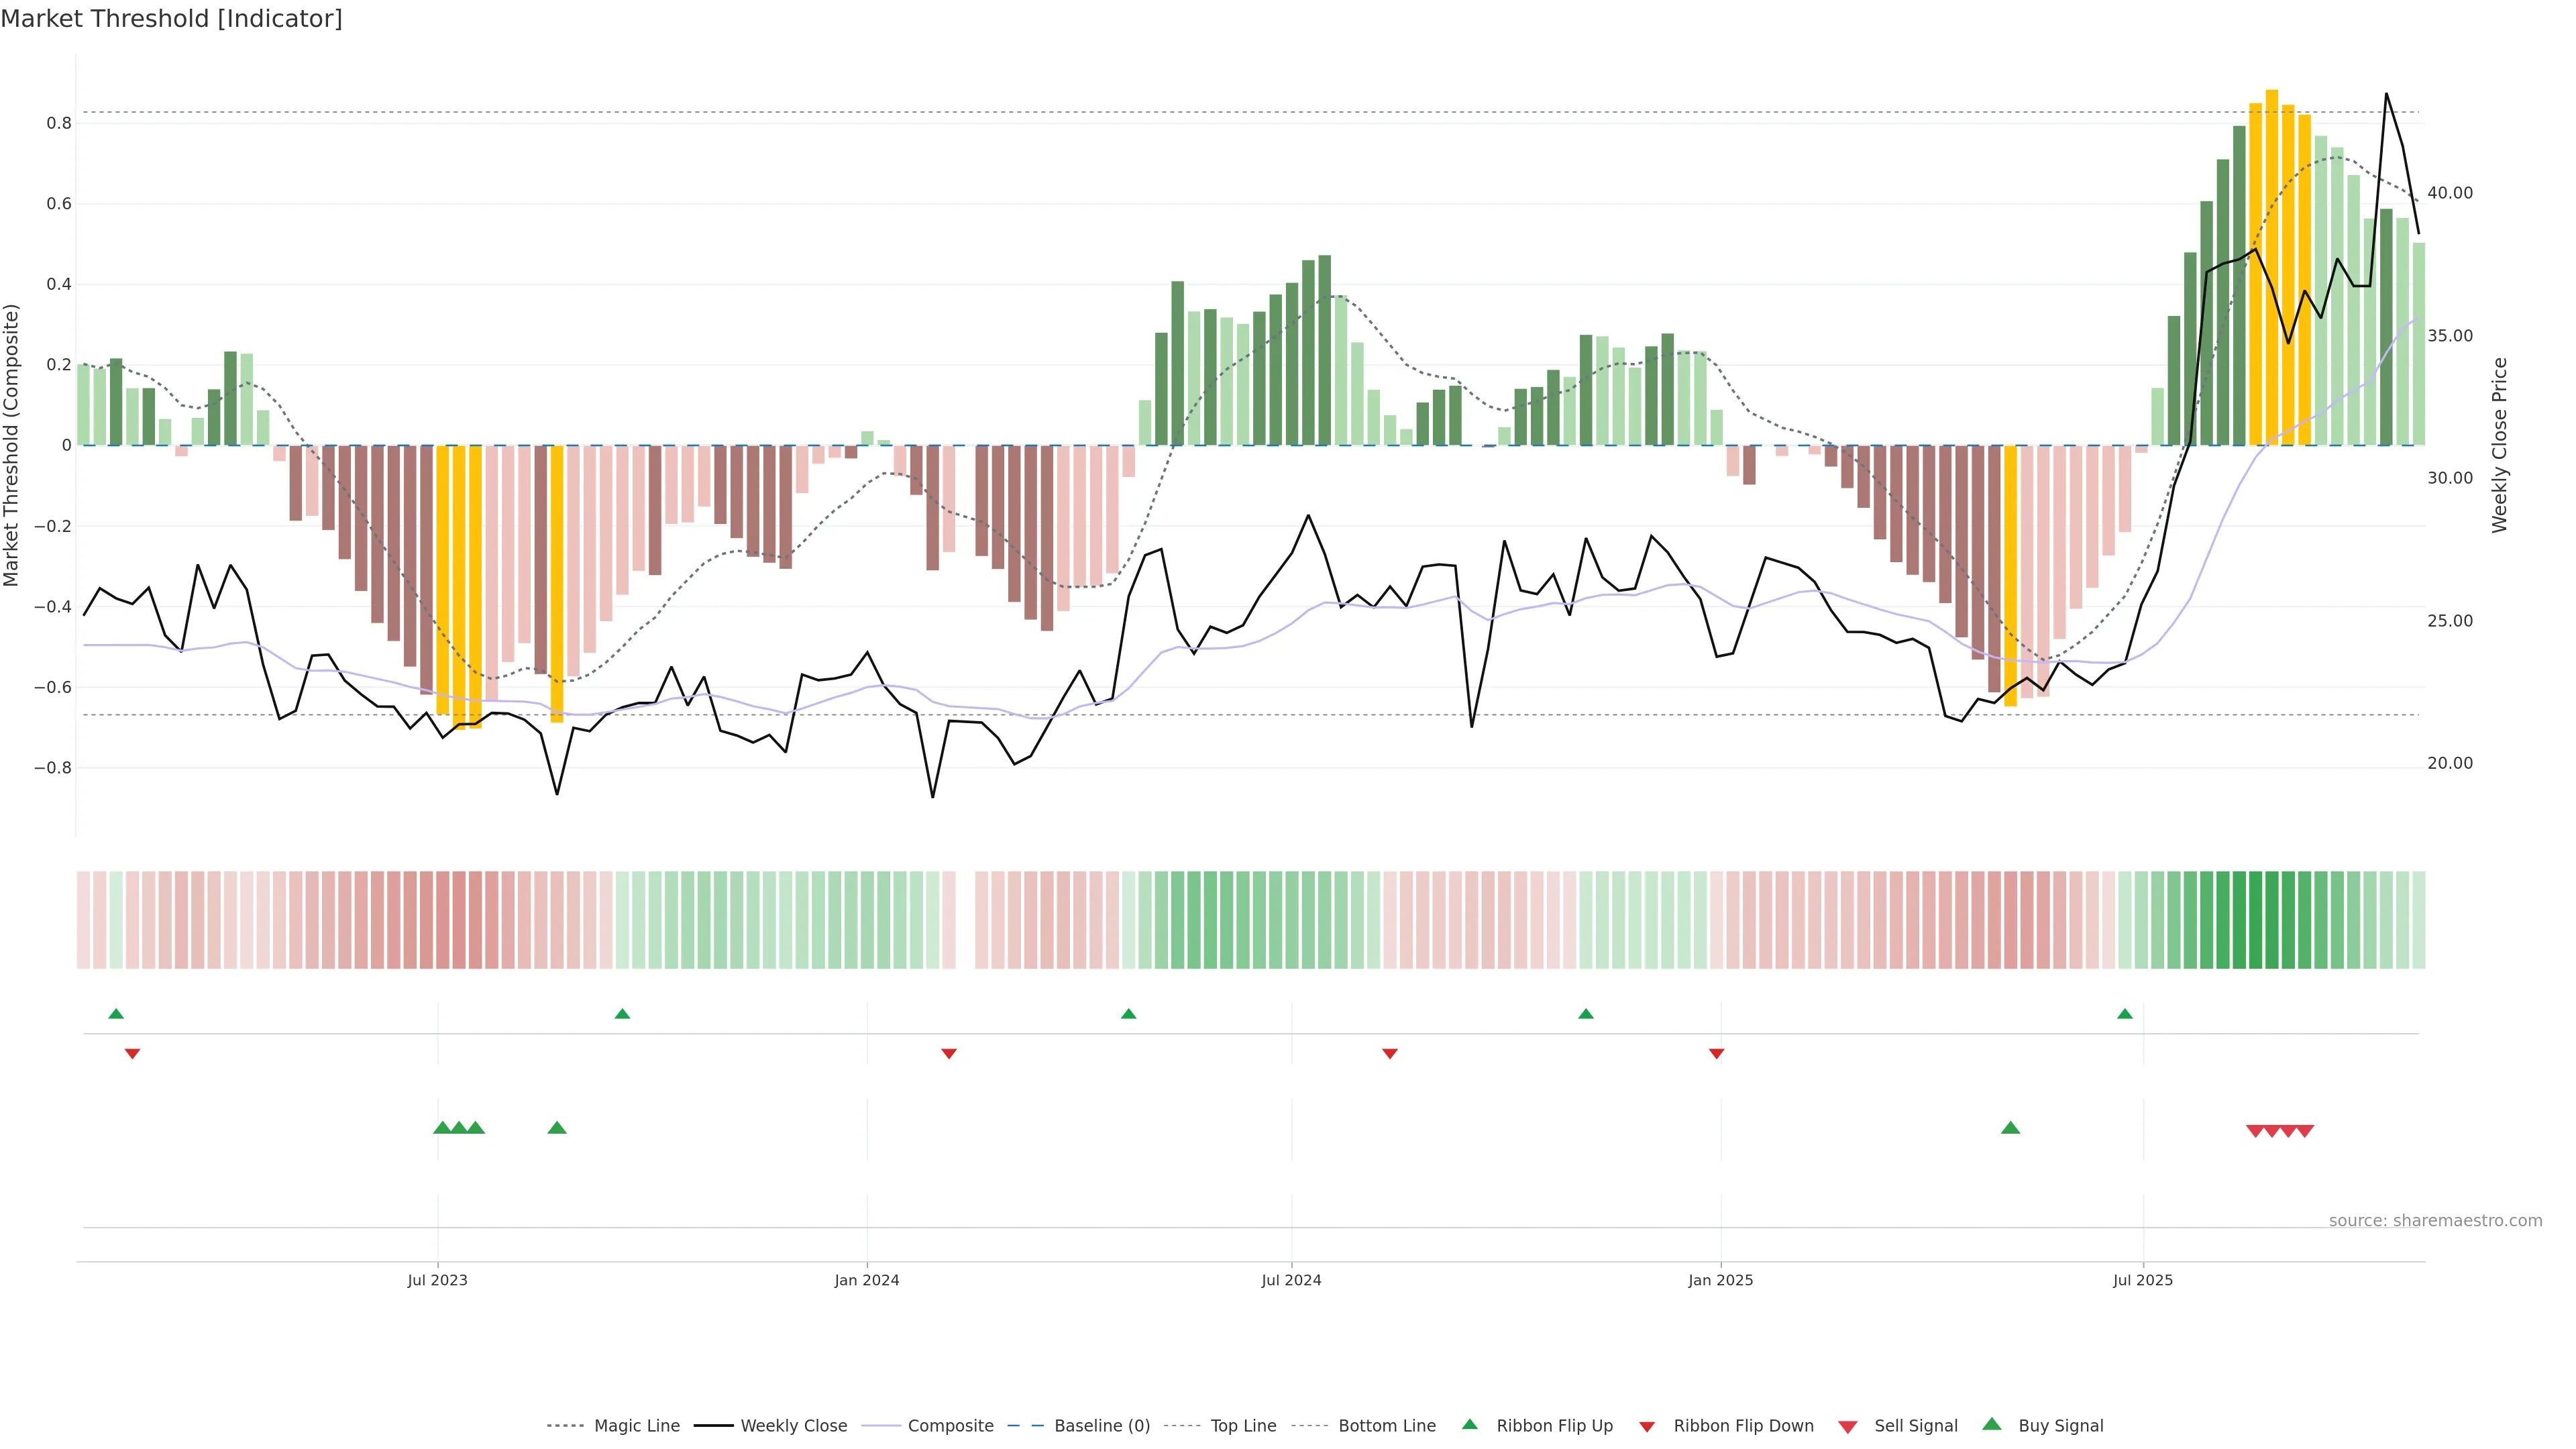This screenshot has width=2576, height=1449.
Task: Click the Buy Signal legend triangle icon
Action: click(1992, 1424)
